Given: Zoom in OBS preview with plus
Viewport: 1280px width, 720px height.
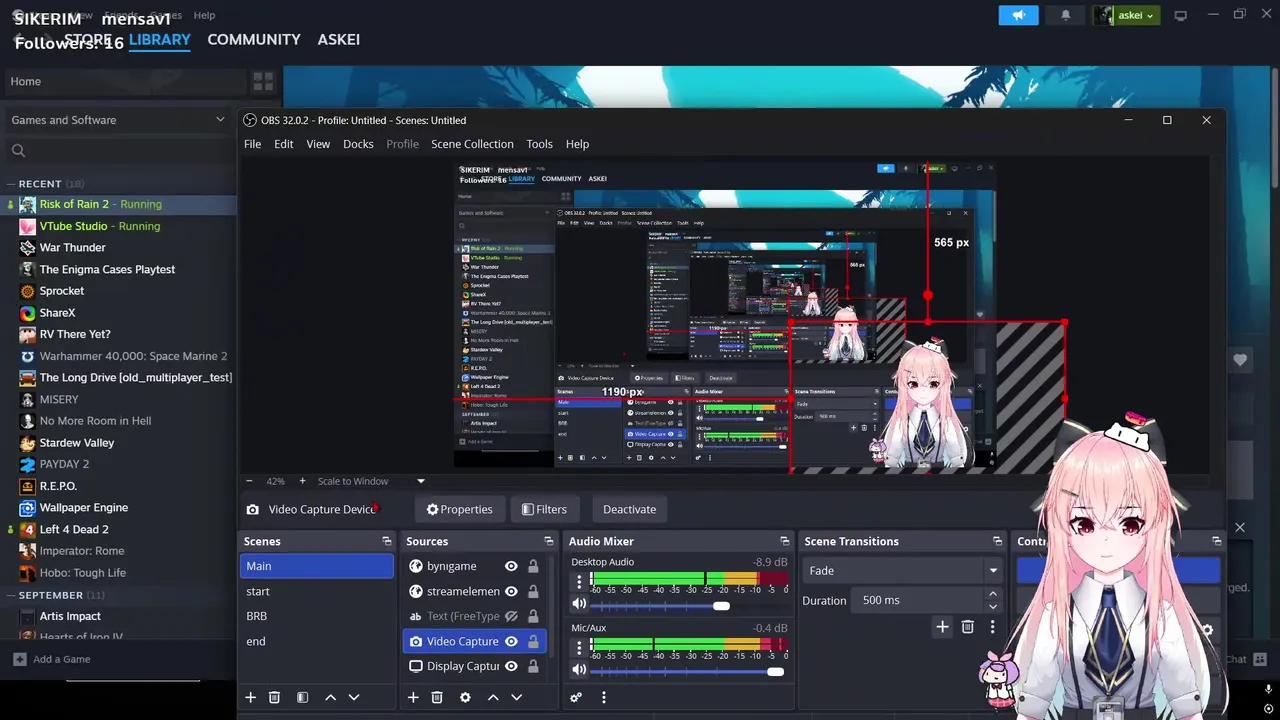Looking at the screenshot, I should 302,481.
